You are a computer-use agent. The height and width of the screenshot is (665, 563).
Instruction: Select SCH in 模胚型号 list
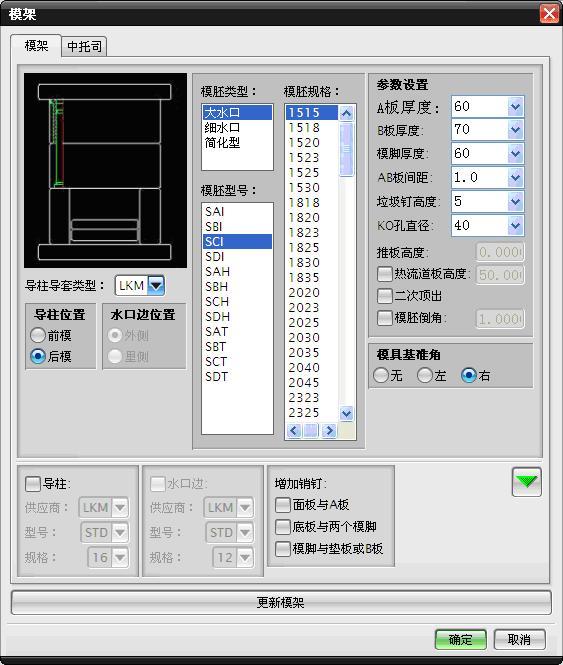coord(237,302)
